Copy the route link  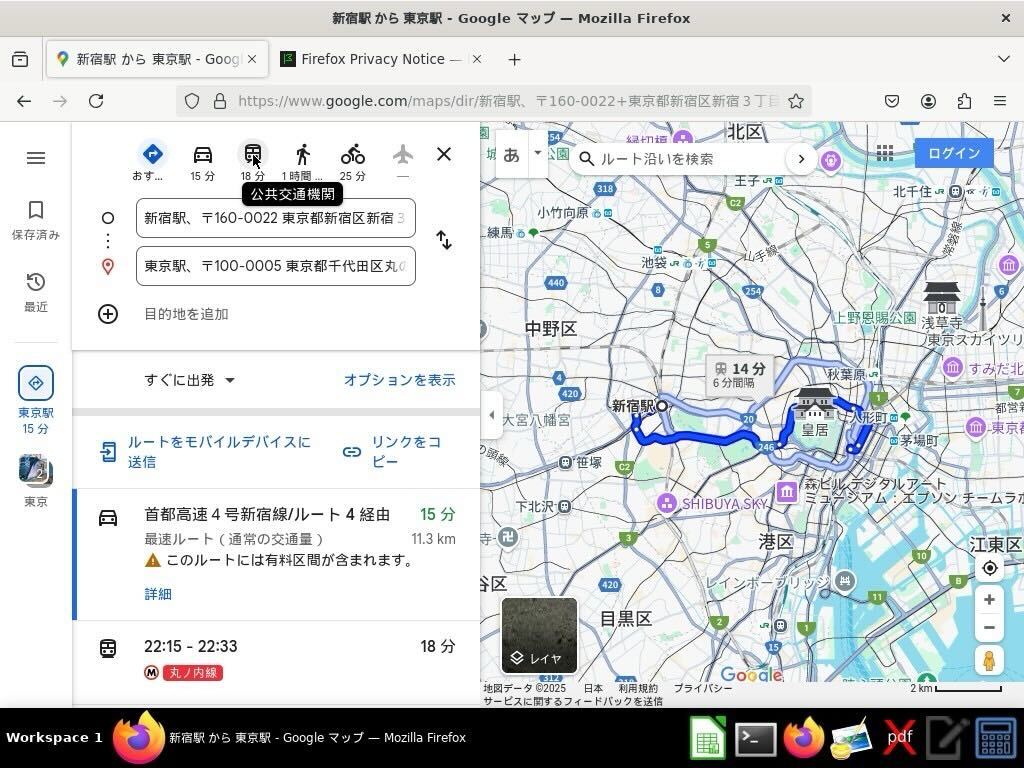coord(392,452)
